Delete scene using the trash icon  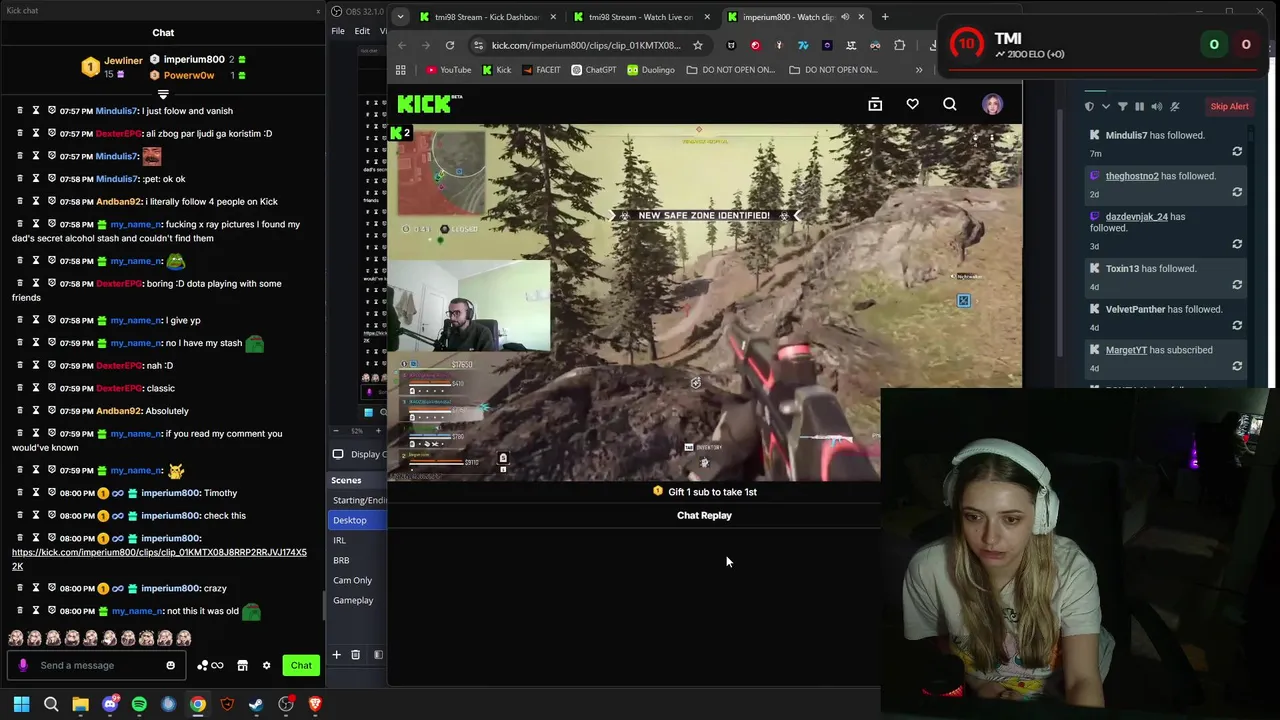tap(355, 654)
